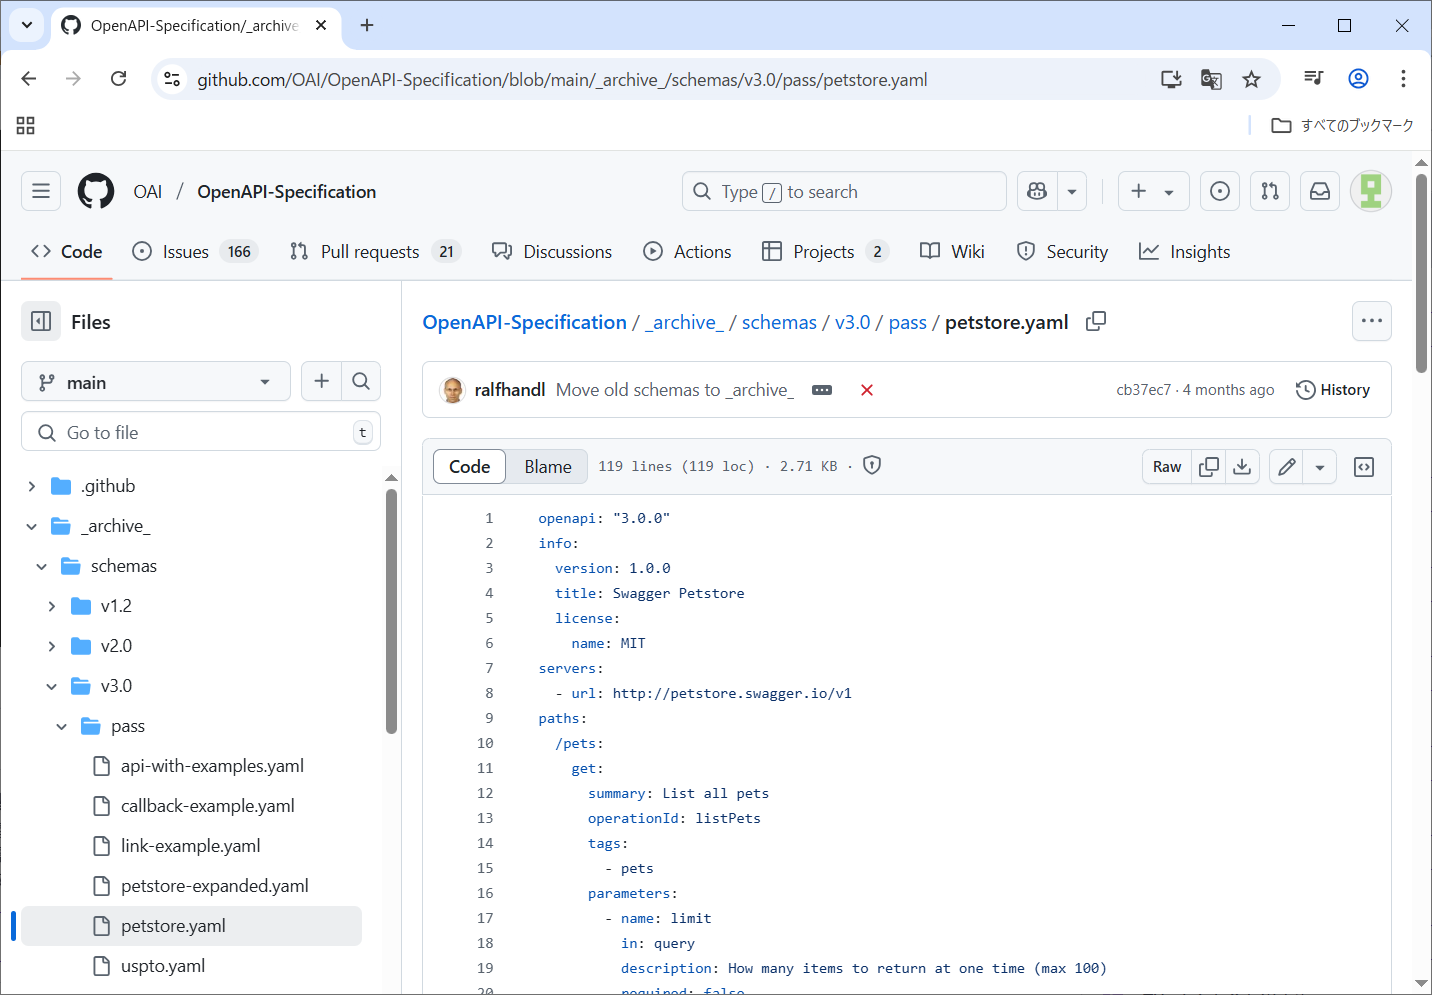Copy raw file contents to clipboard
This screenshot has width=1432, height=995.
[1209, 467]
